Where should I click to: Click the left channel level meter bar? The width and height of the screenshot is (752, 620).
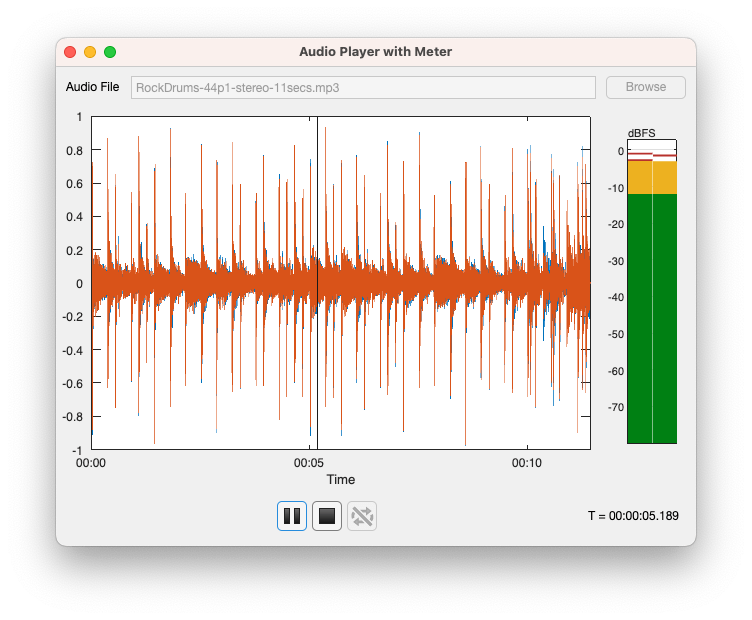[x=639, y=320]
